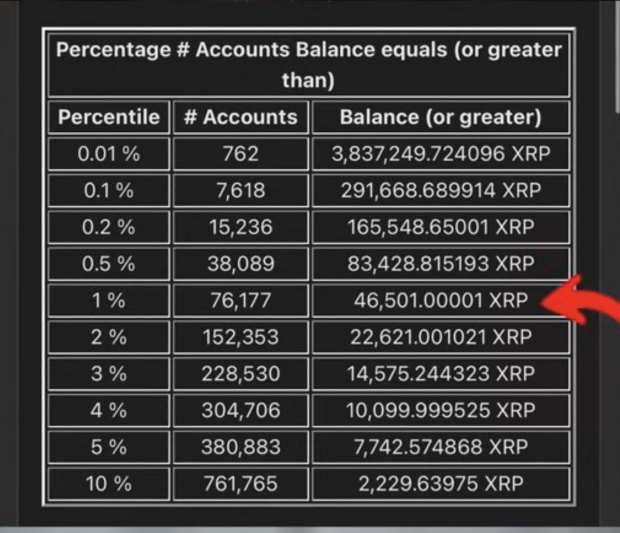The width and height of the screenshot is (620, 533).
Task: Click the red arrow pointing at 1% row
Action: click(x=579, y=301)
